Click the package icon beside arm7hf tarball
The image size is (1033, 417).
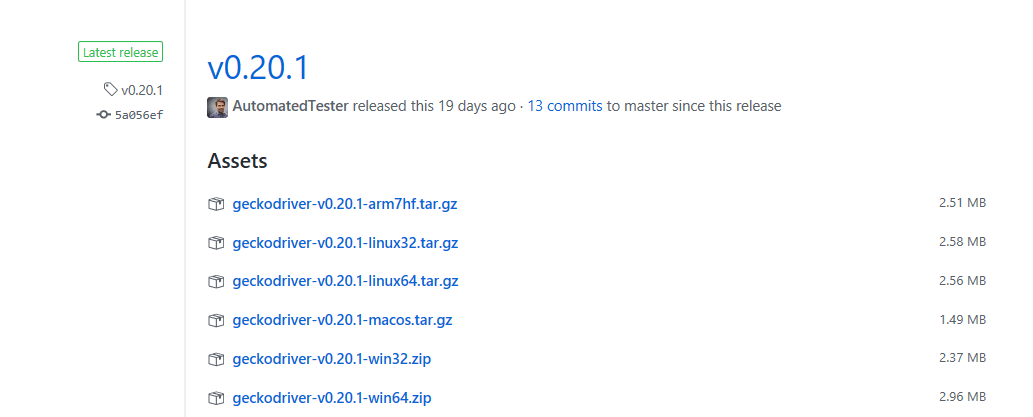click(215, 204)
